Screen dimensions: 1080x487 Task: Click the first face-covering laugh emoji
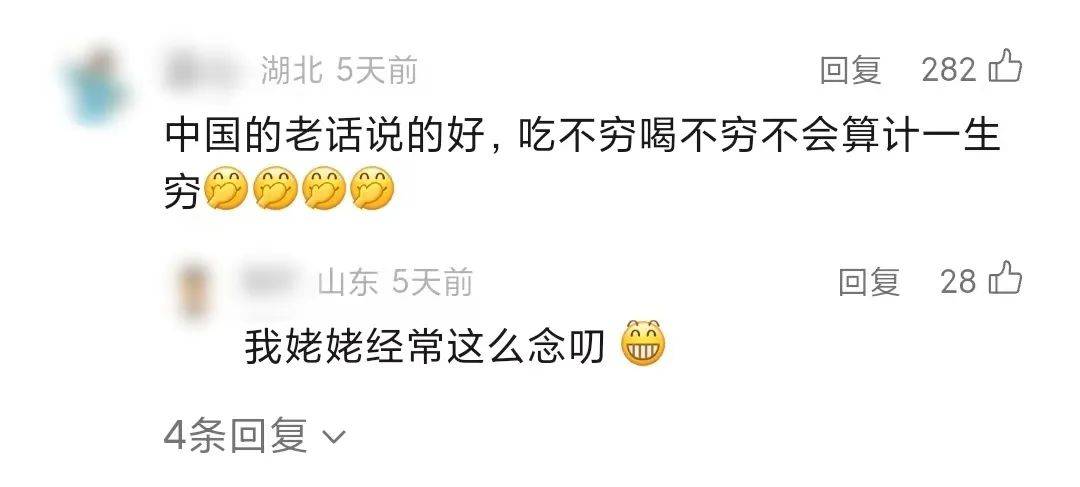[226, 187]
